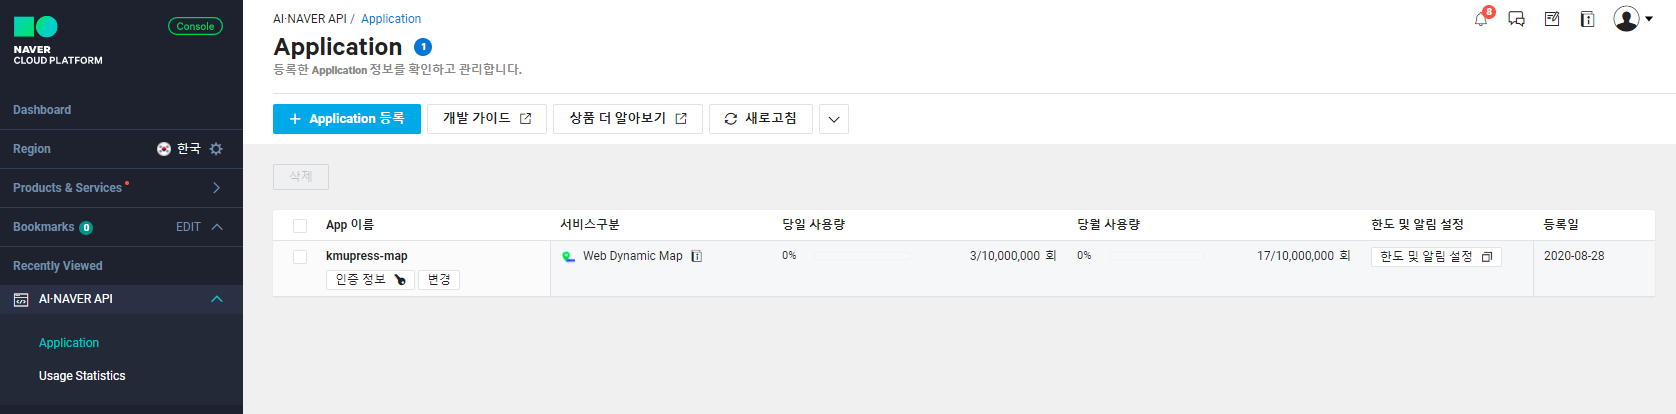Screen dimensions: 1676x414
Task: Open the chat support icon
Action: pos(1516,19)
